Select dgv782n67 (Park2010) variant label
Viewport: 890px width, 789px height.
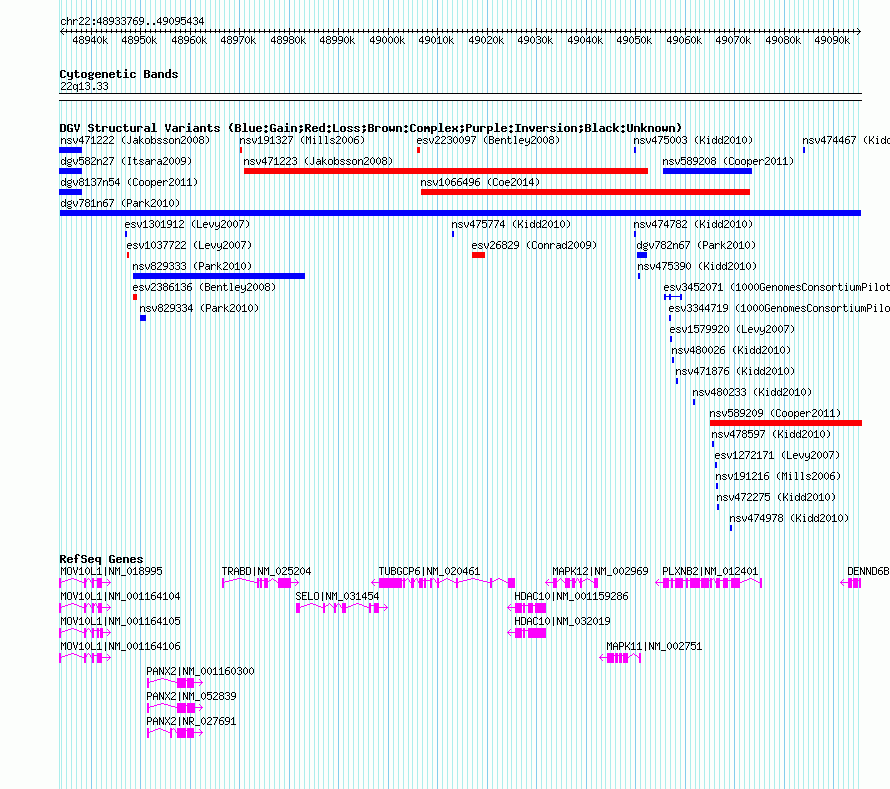pos(696,245)
